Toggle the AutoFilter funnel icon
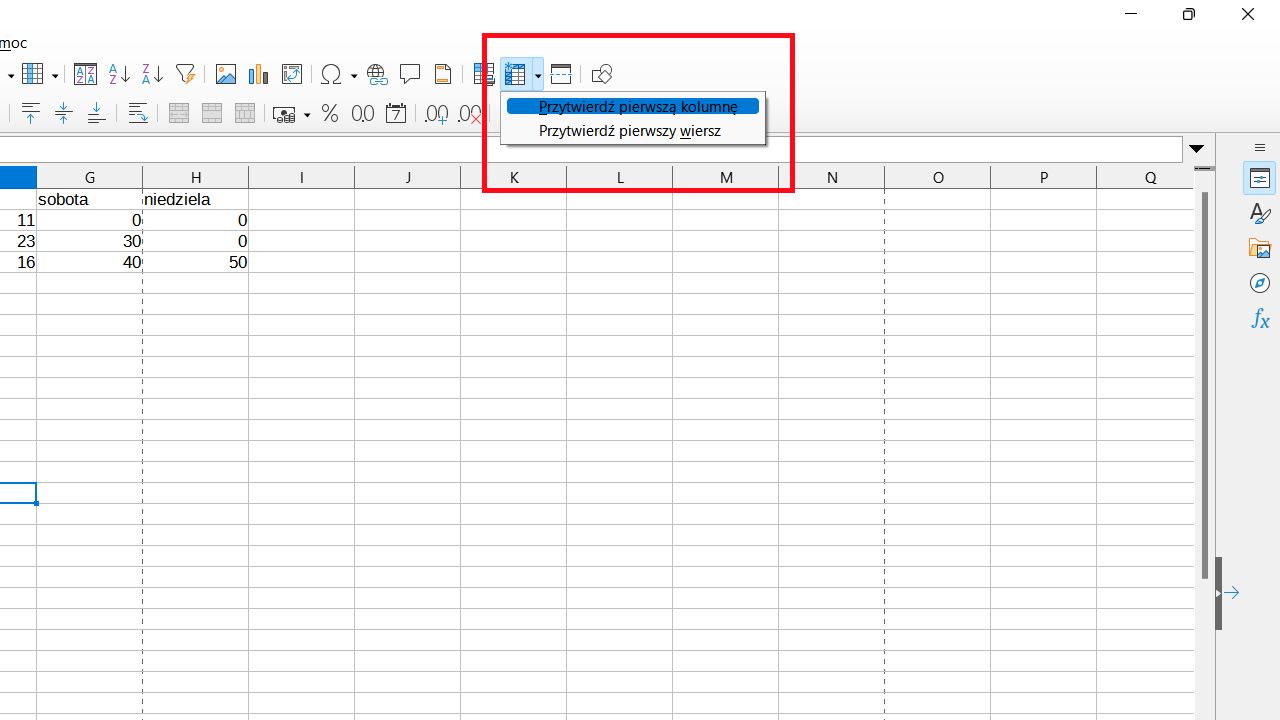 185,74
